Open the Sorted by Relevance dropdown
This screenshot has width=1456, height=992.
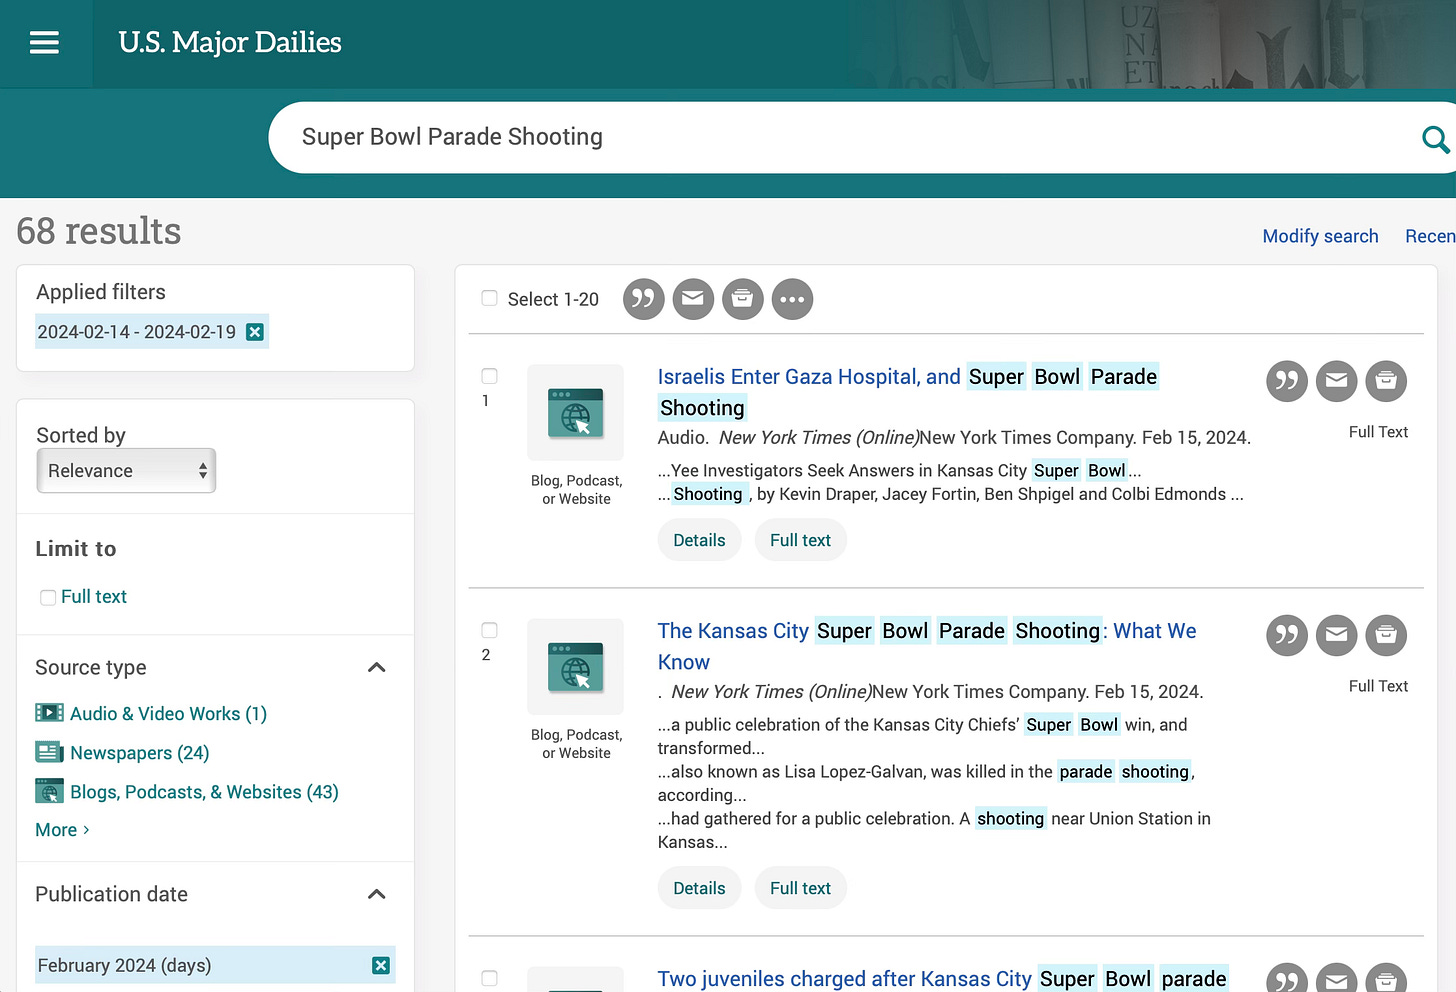click(x=126, y=471)
